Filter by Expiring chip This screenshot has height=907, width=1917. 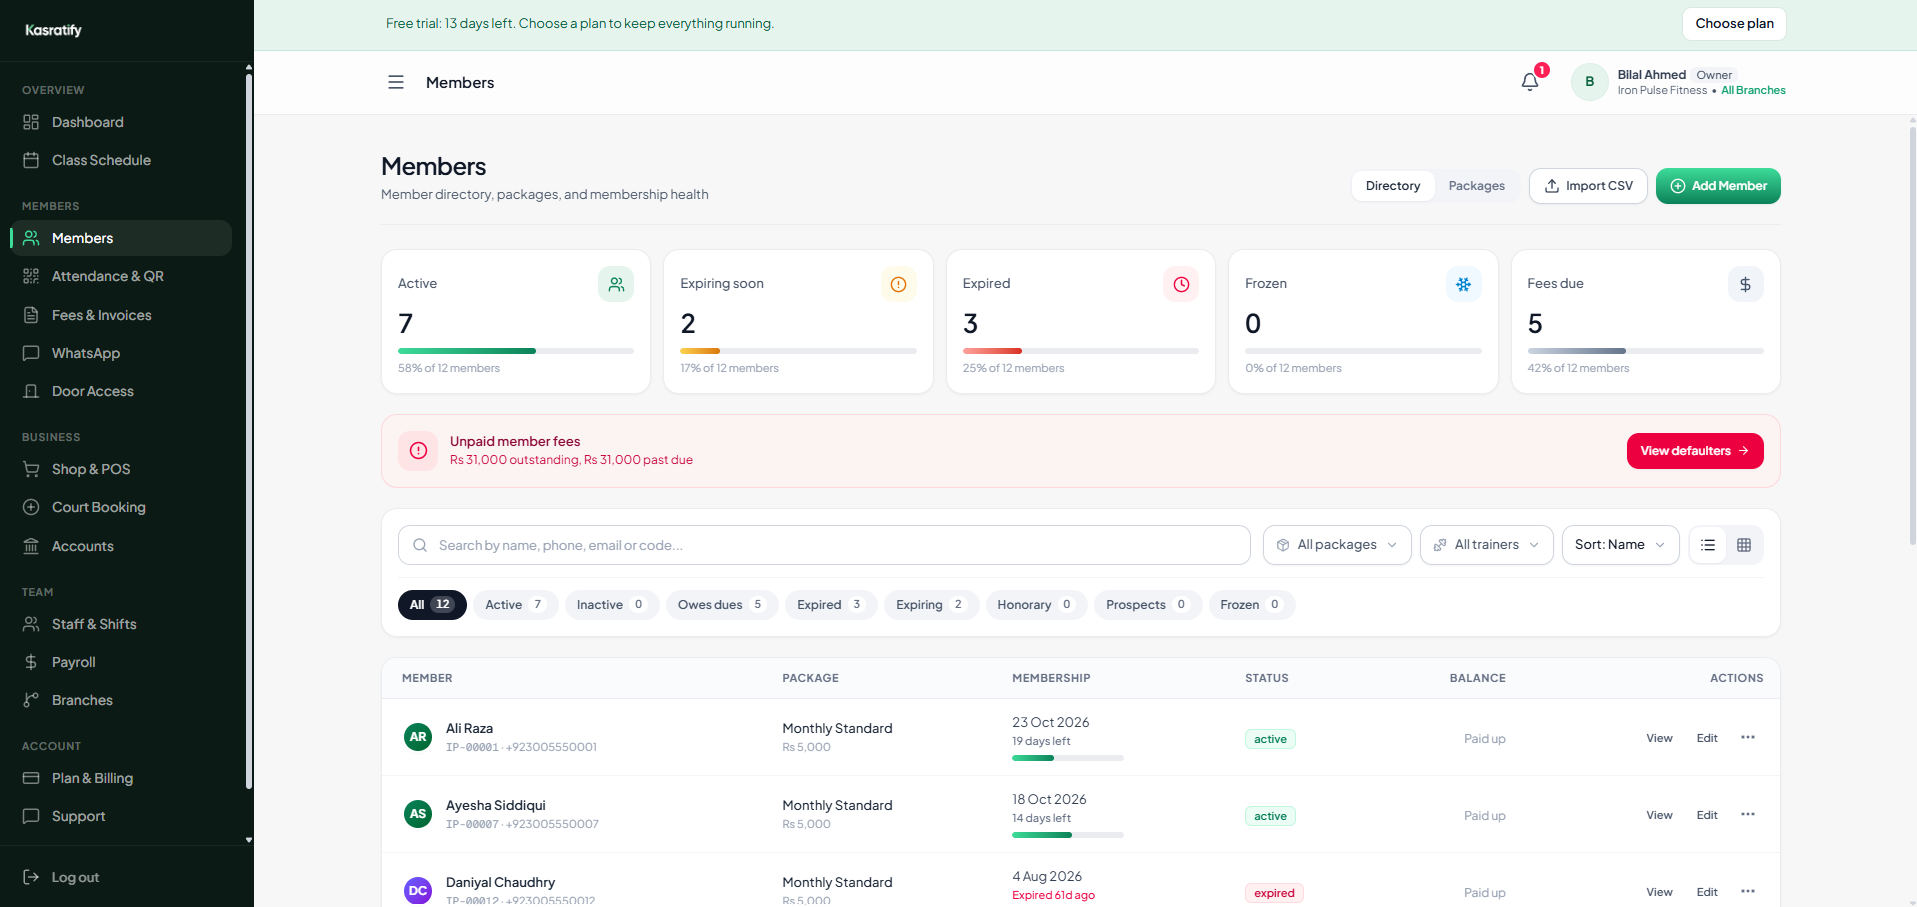point(930,605)
